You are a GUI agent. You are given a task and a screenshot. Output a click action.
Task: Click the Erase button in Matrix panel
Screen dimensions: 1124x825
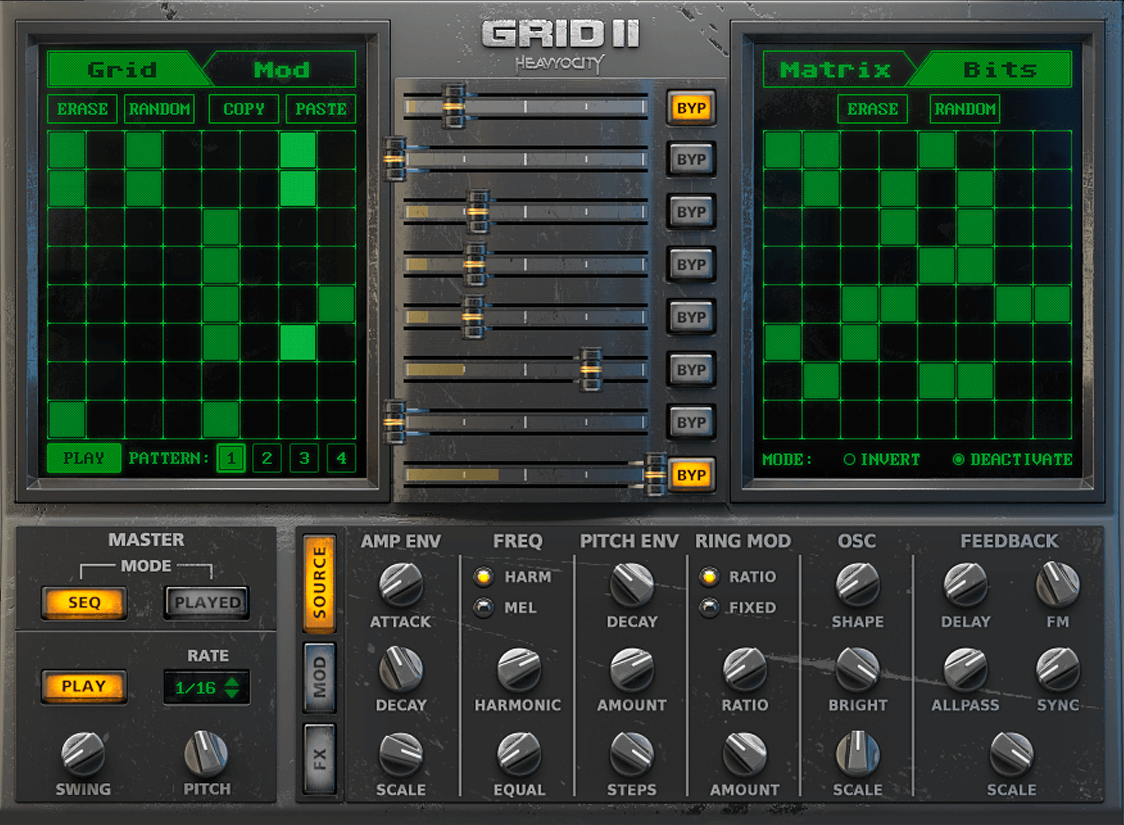(x=872, y=109)
